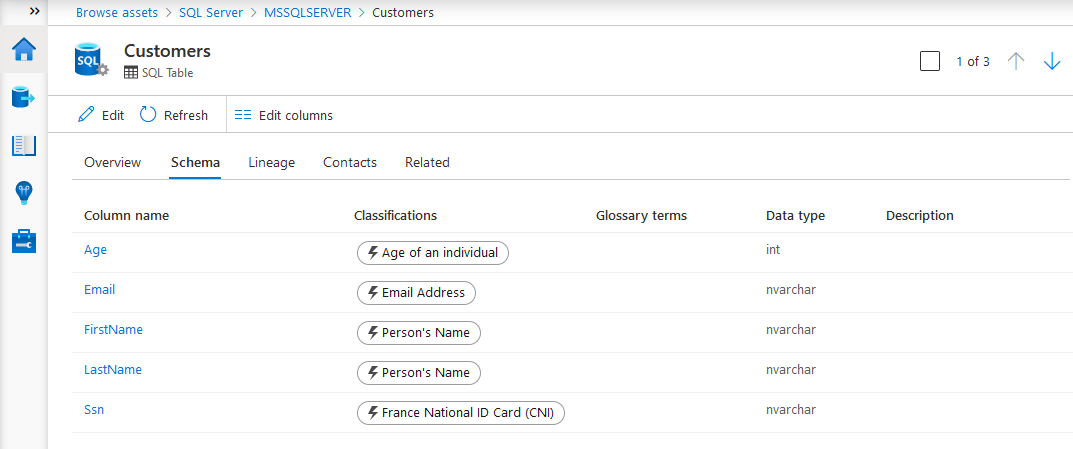Expand the left navigation sidebar
Screen dimensions: 1073x449
(x=34, y=11)
